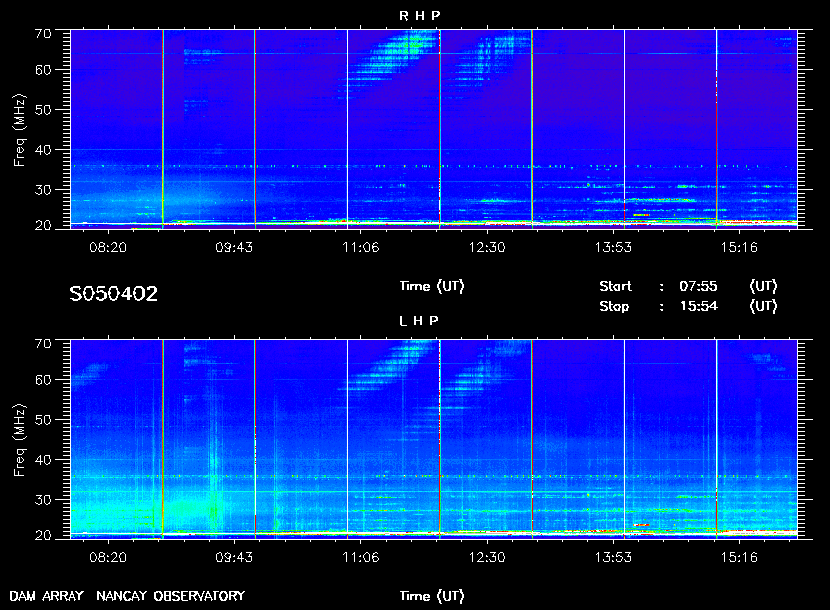The width and height of the screenshot is (830, 610).
Task: Click the 15:16 tick label on RHP plot
Action: pos(739,247)
